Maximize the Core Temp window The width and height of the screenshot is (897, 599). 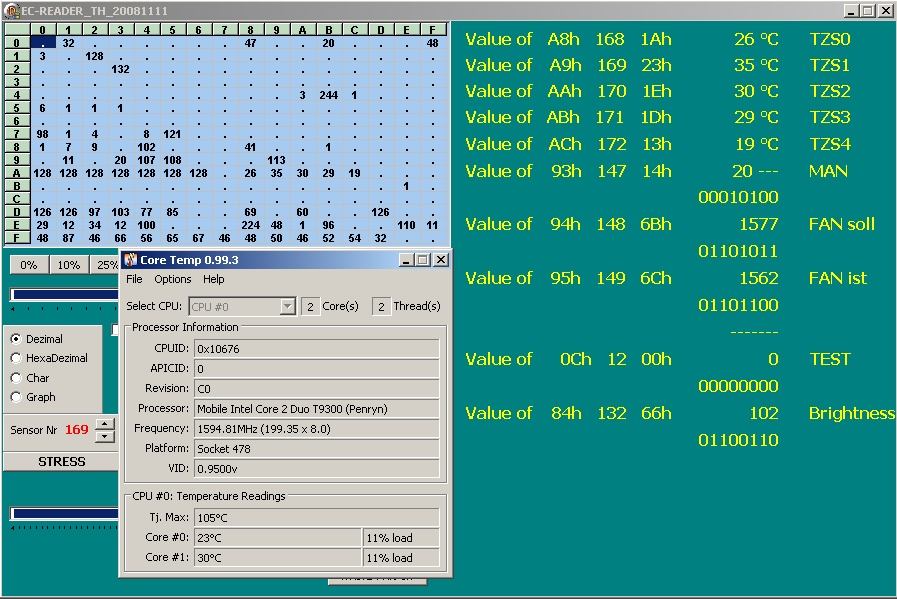(423, 260)
